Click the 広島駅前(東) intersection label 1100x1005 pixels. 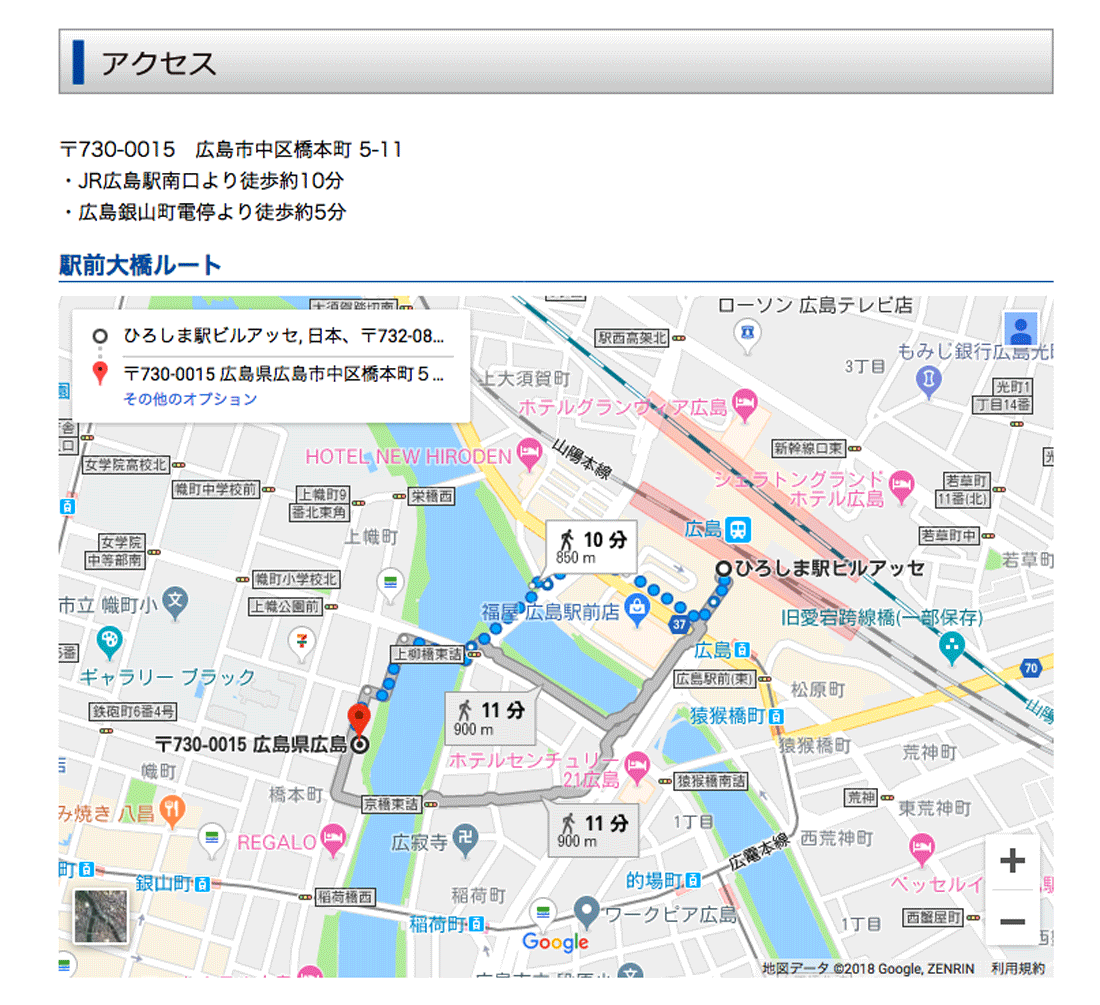(x=714, y=679)
